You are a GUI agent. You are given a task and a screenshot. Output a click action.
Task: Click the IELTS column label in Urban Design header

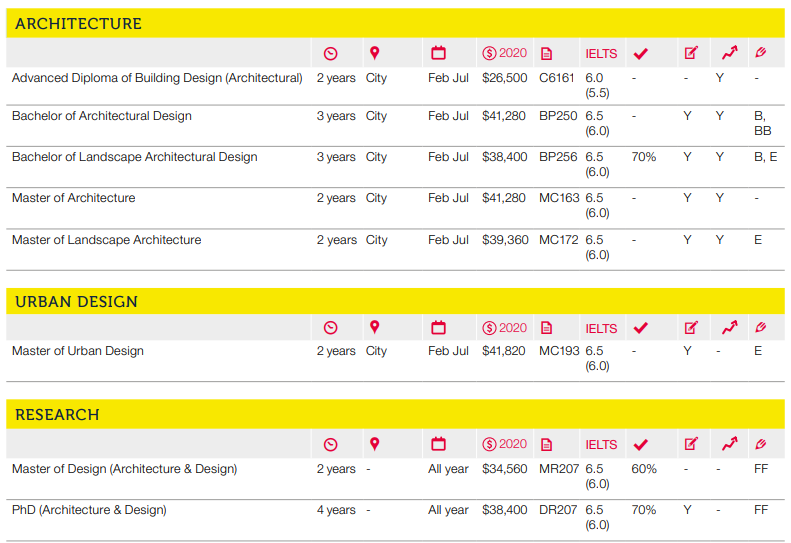pyautogui.click(x=601, y=328)
